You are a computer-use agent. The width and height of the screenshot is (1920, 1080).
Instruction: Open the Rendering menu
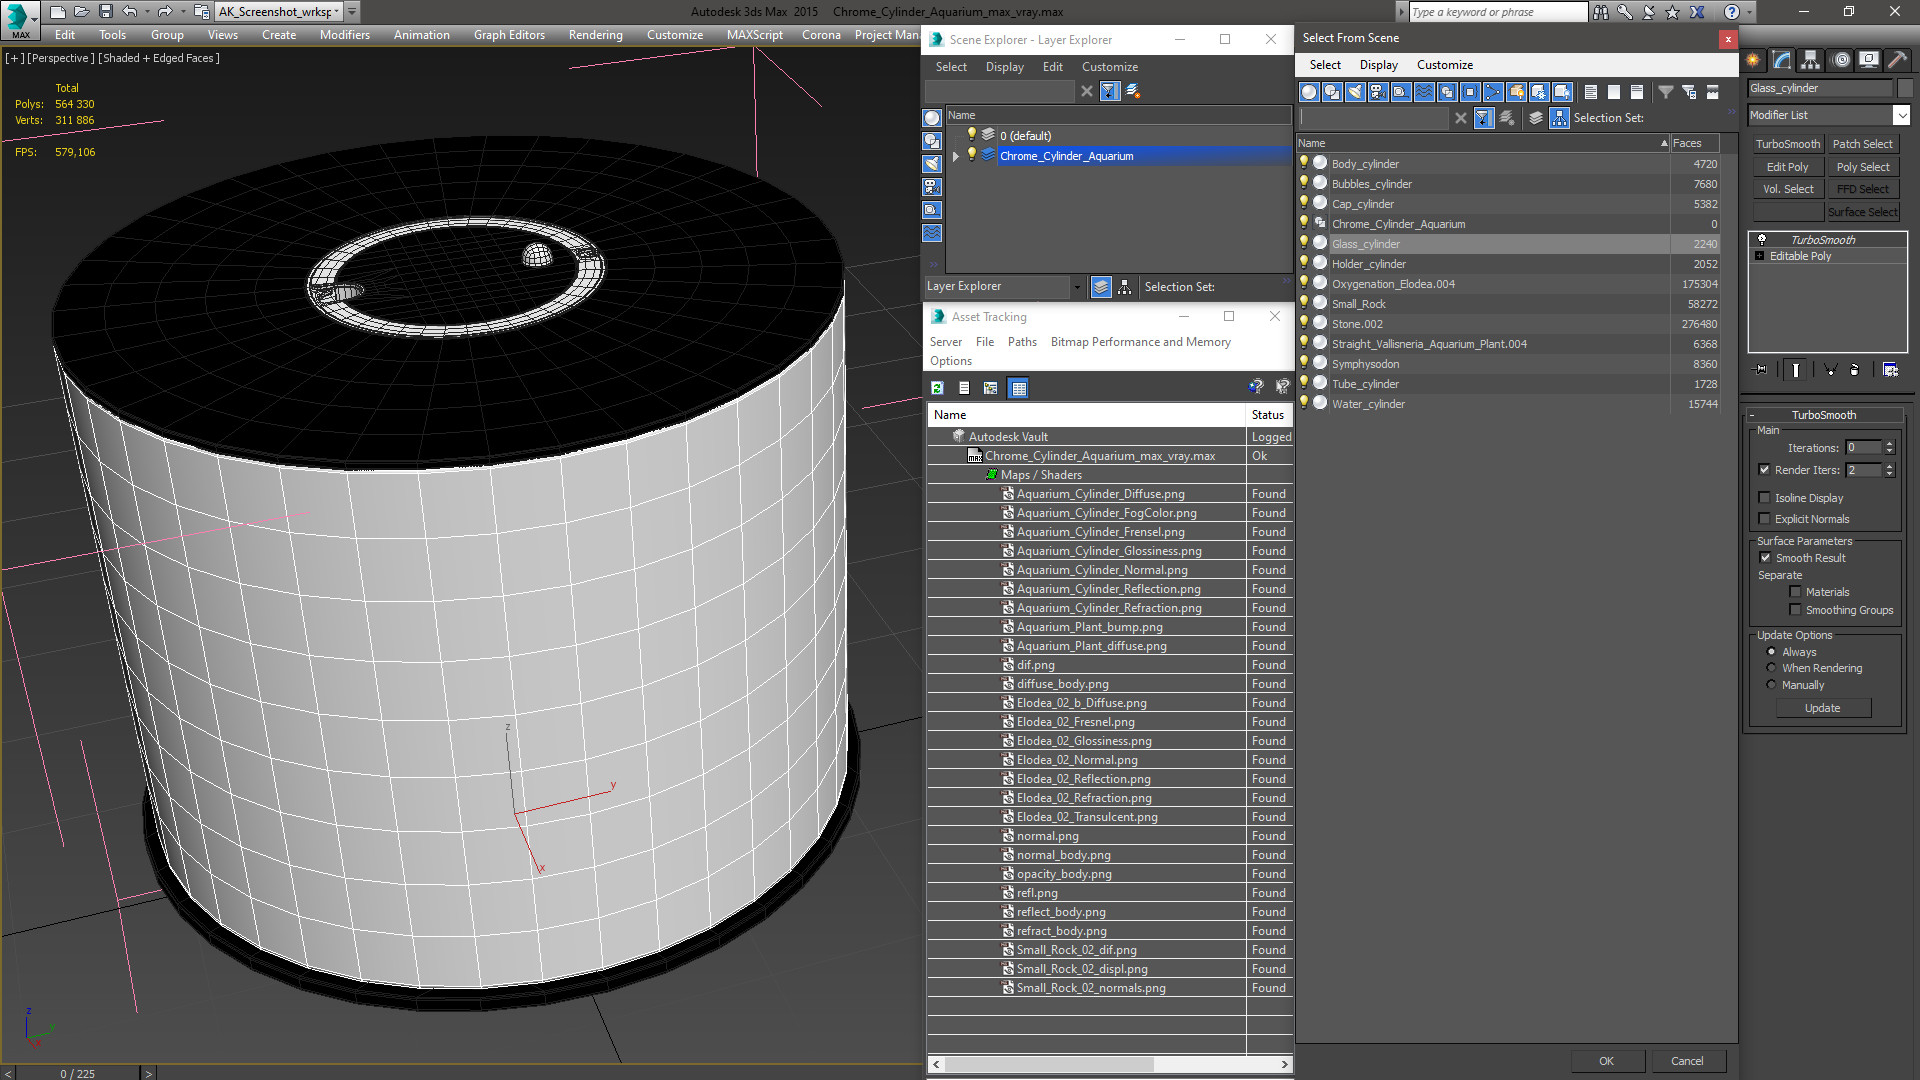click(x=596, y=35)
